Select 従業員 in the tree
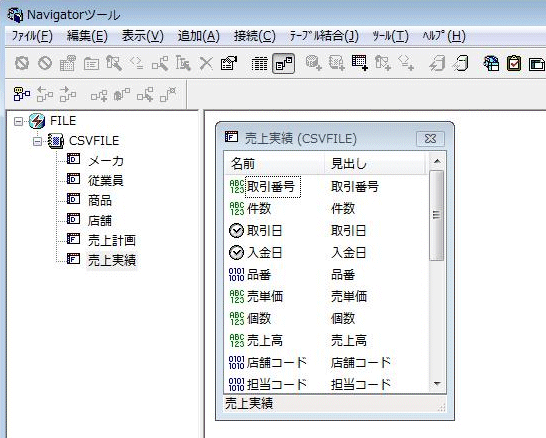 (x=106, y=181)
